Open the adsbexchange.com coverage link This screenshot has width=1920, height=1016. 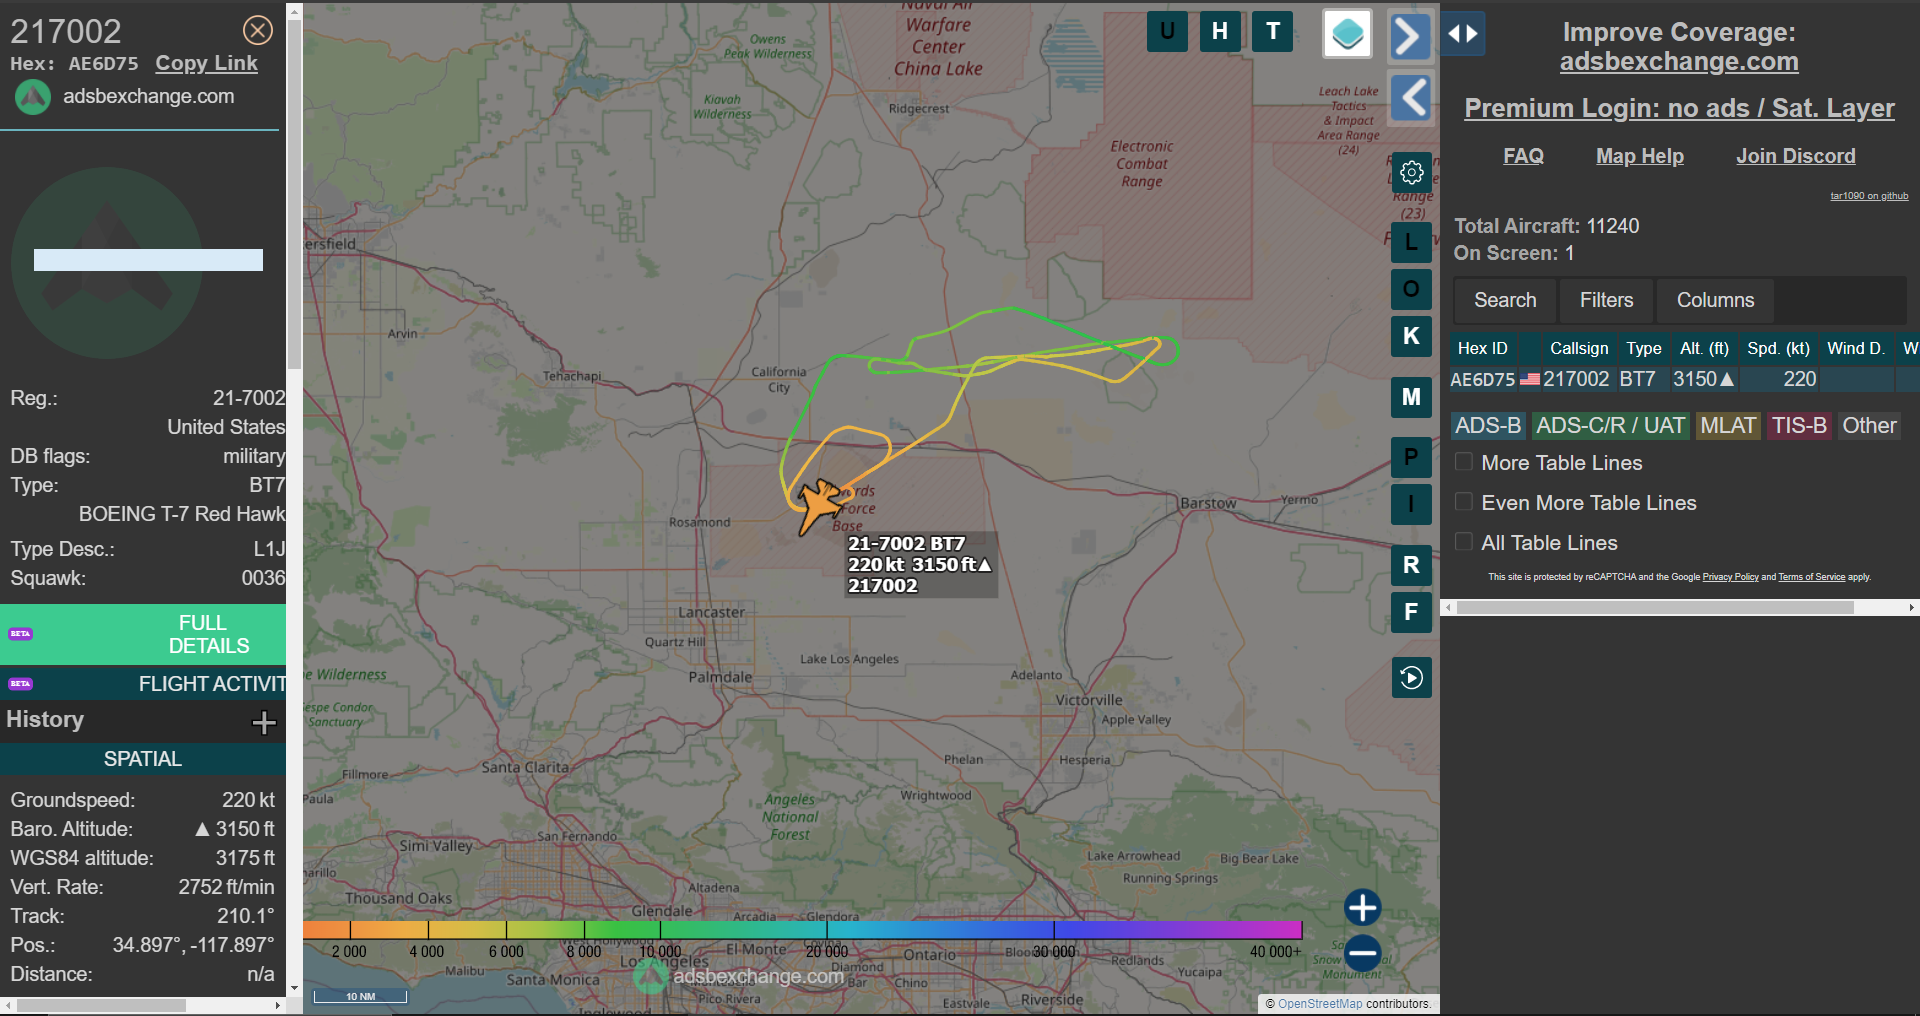tap(1679, 61)
